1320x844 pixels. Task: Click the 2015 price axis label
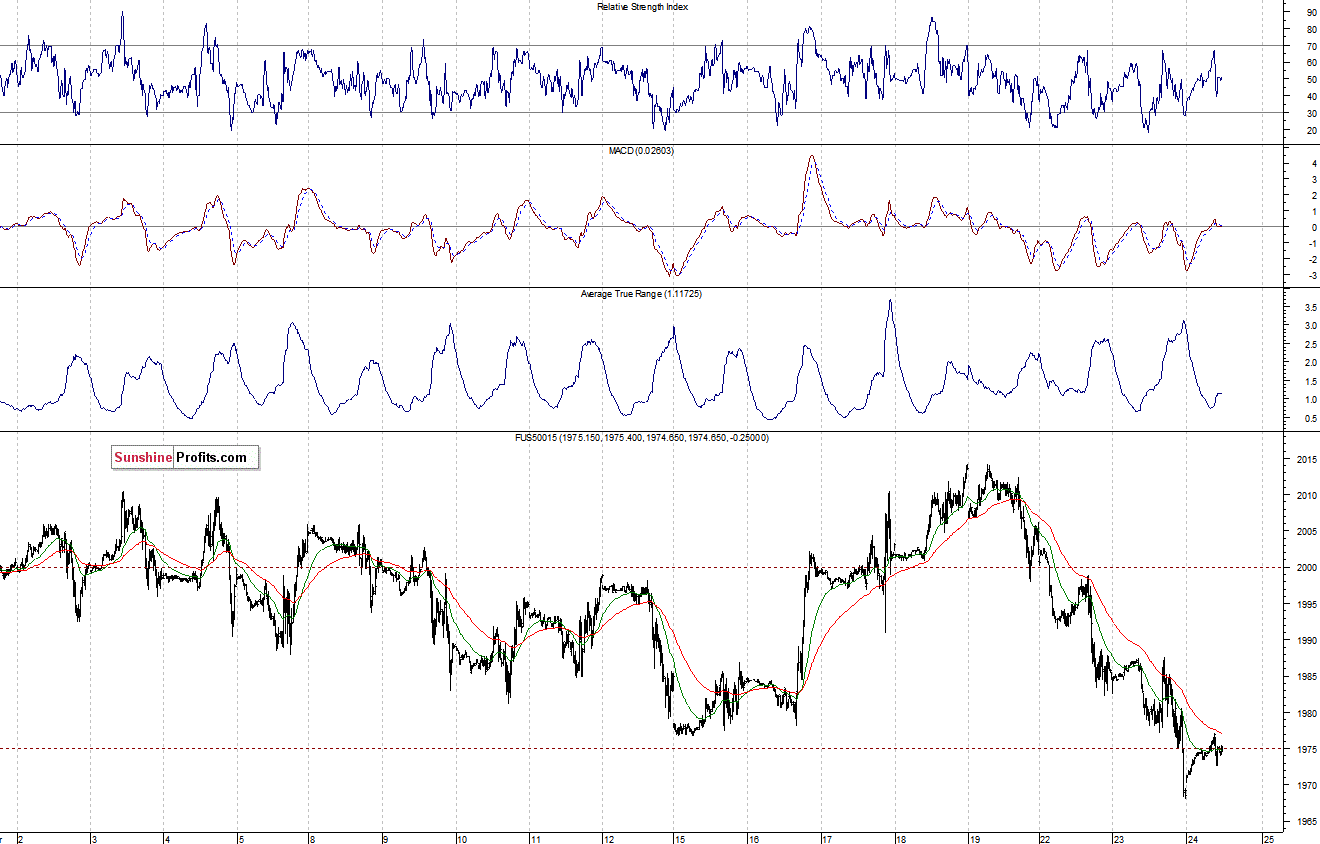point(1305,460)
